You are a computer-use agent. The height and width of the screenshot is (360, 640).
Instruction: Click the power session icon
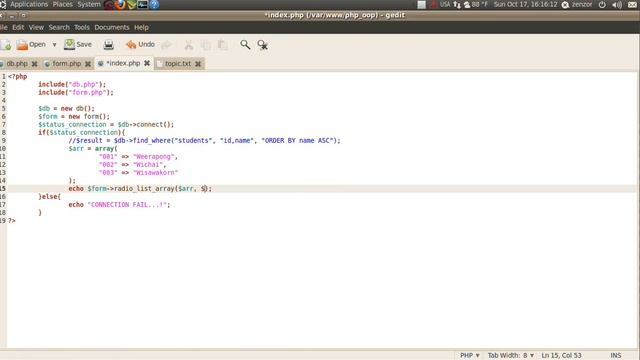[x=602, y=5]
